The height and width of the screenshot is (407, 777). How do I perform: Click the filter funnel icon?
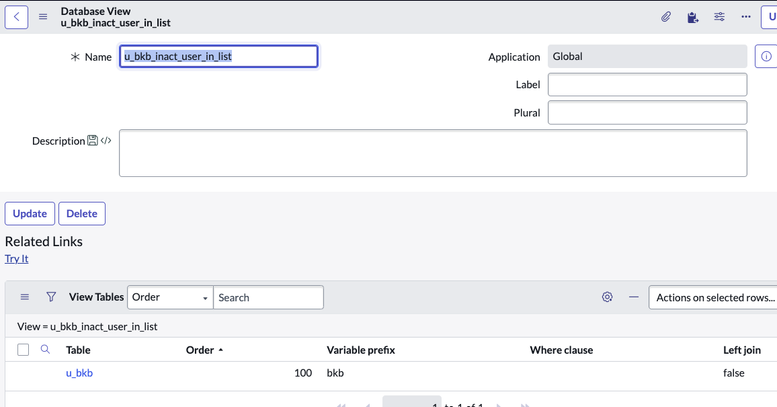coord(51,297)
